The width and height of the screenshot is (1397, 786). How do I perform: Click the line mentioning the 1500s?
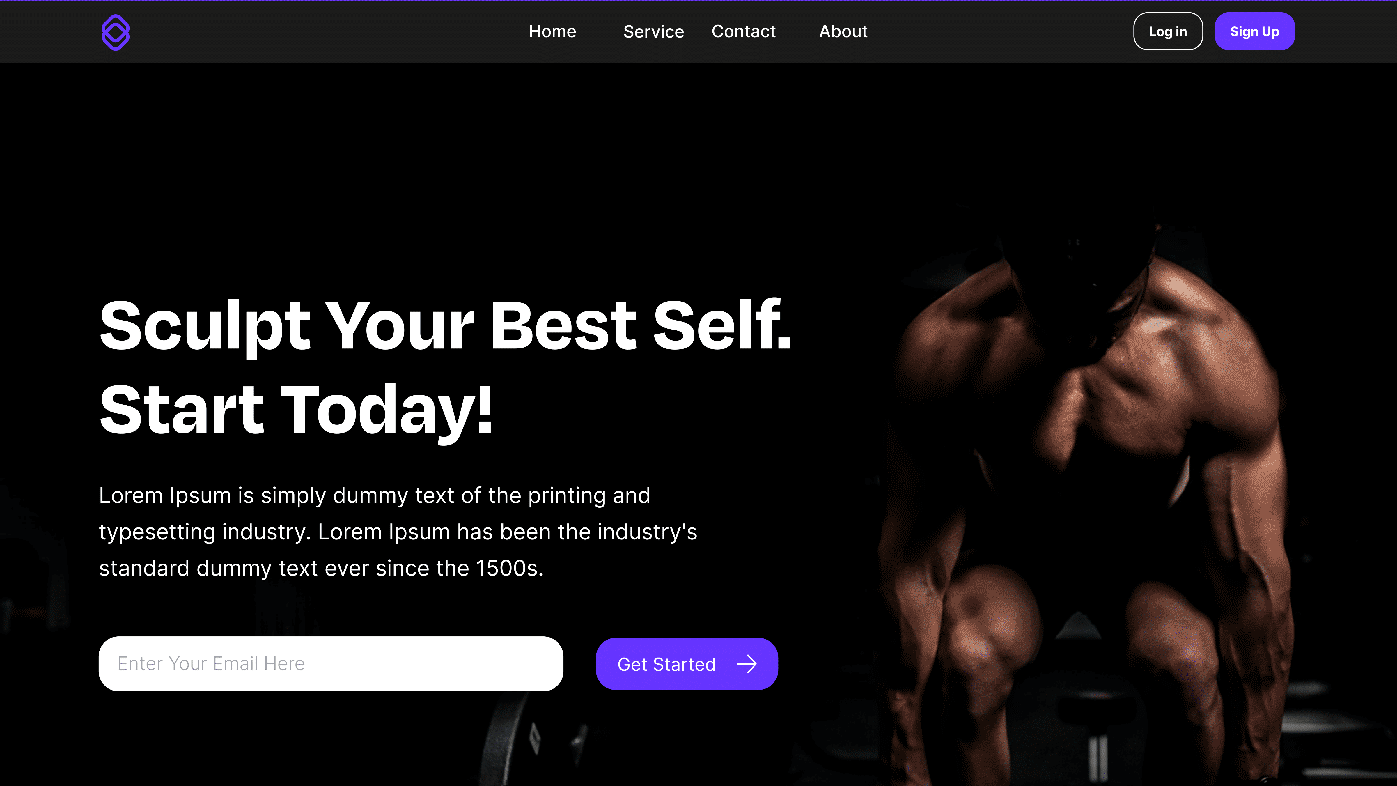(x=321, y=569)
